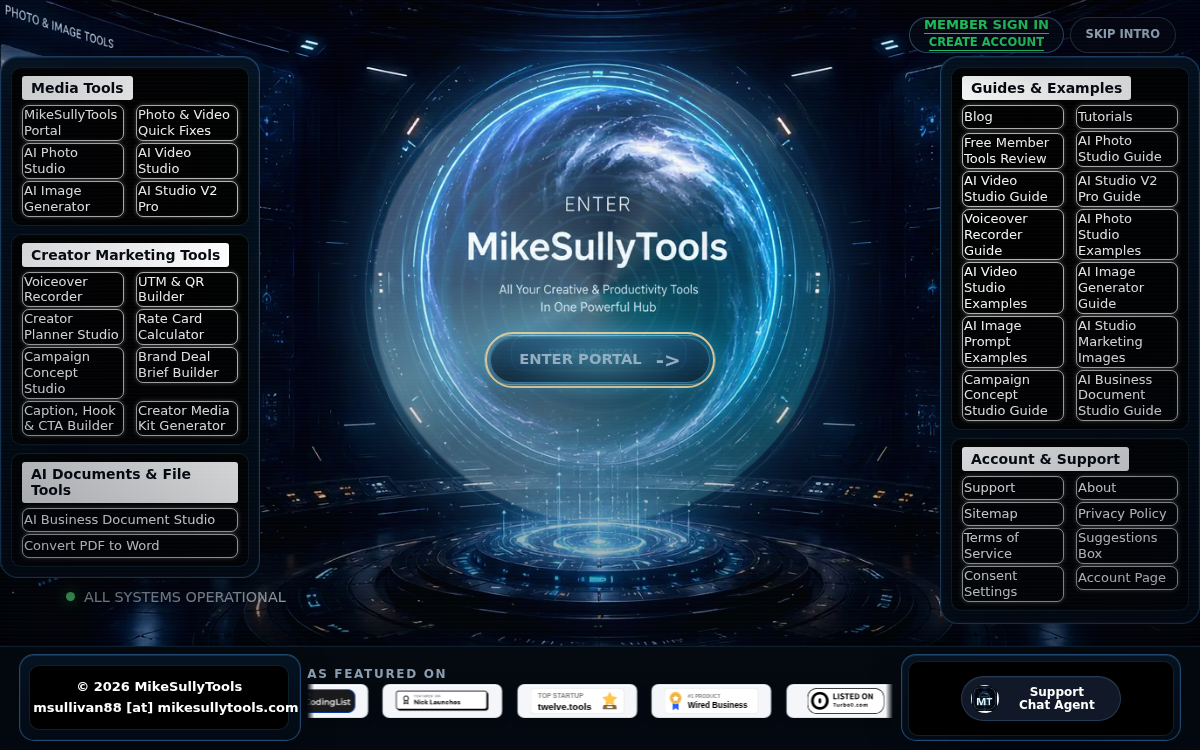The width and height of the screenshot is (1200, 750).
Task: Open Caption, Hook & CTA Builder
Action: pyautogui.click(x=73, y=418)
